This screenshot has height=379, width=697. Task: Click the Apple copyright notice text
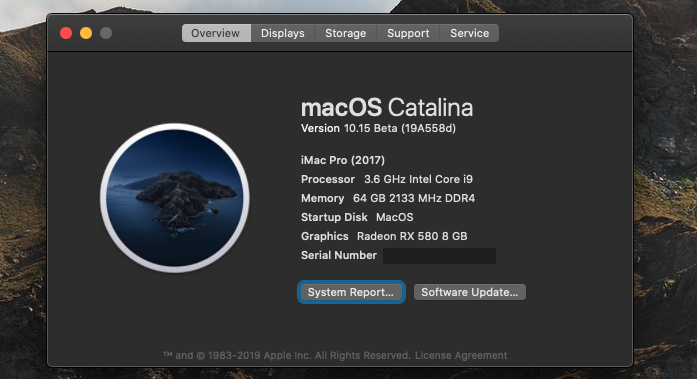coord(287,355)
